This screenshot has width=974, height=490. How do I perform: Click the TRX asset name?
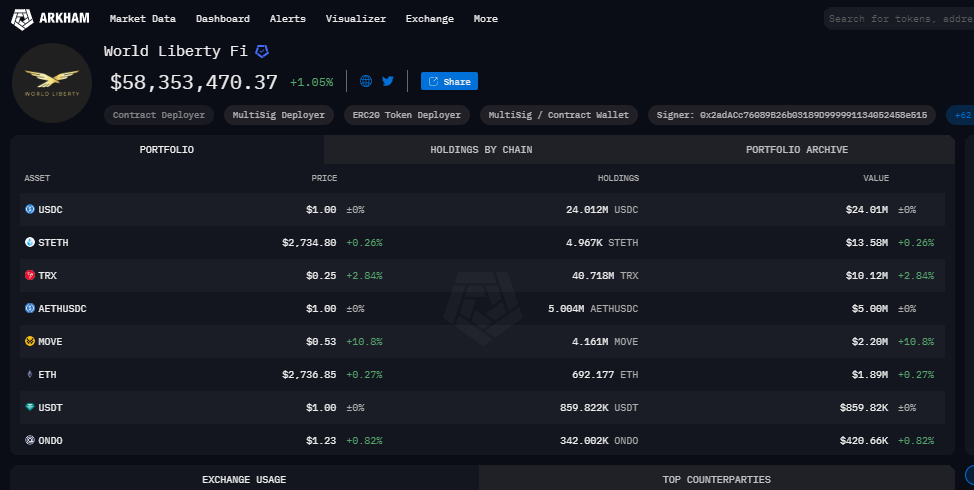click(47, 276)
